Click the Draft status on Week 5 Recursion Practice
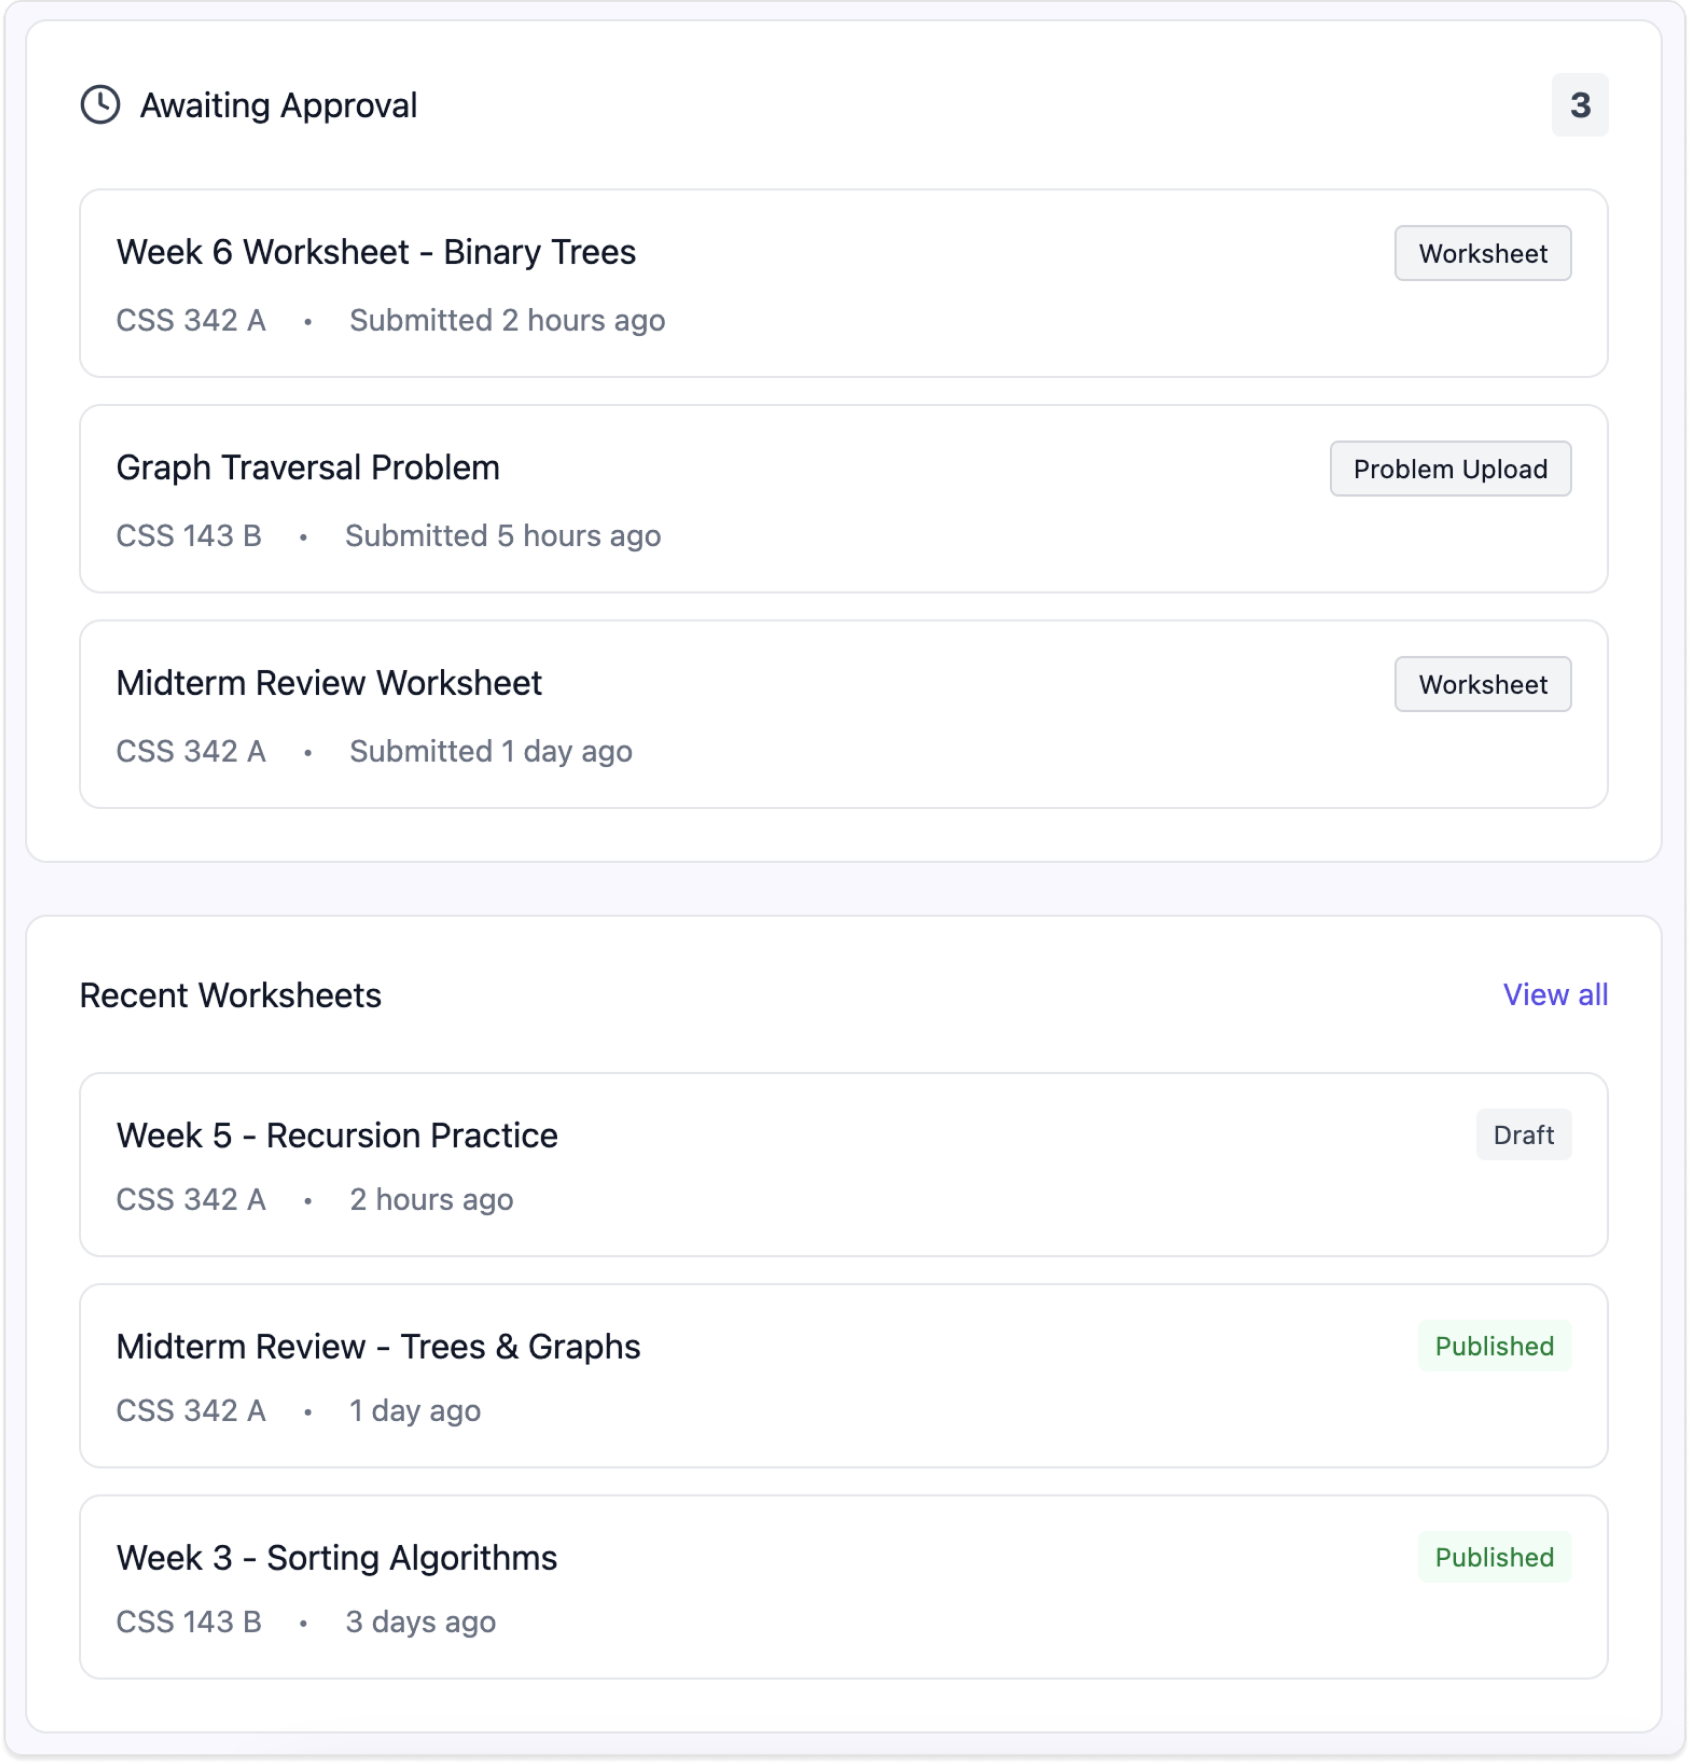Image resolution: width=1690 pixels, height=1764 pixels. [x=1524, y=1134]
